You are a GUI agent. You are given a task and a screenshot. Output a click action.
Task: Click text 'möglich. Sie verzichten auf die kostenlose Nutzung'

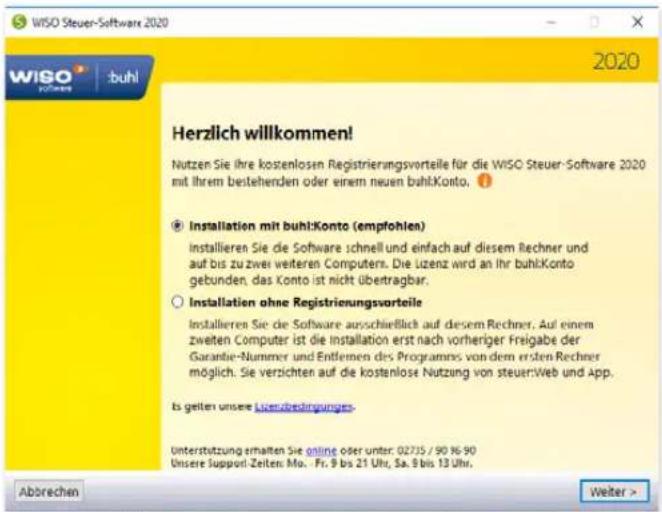[329, 373]
